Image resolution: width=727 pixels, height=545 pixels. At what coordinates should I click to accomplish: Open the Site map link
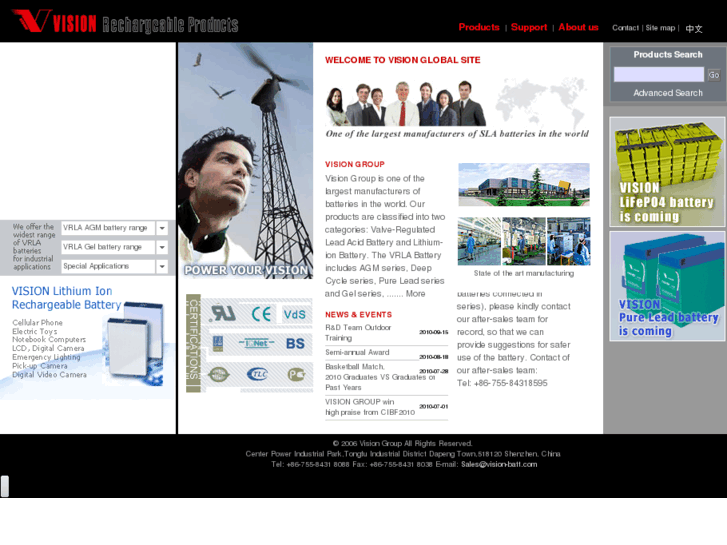660,28
